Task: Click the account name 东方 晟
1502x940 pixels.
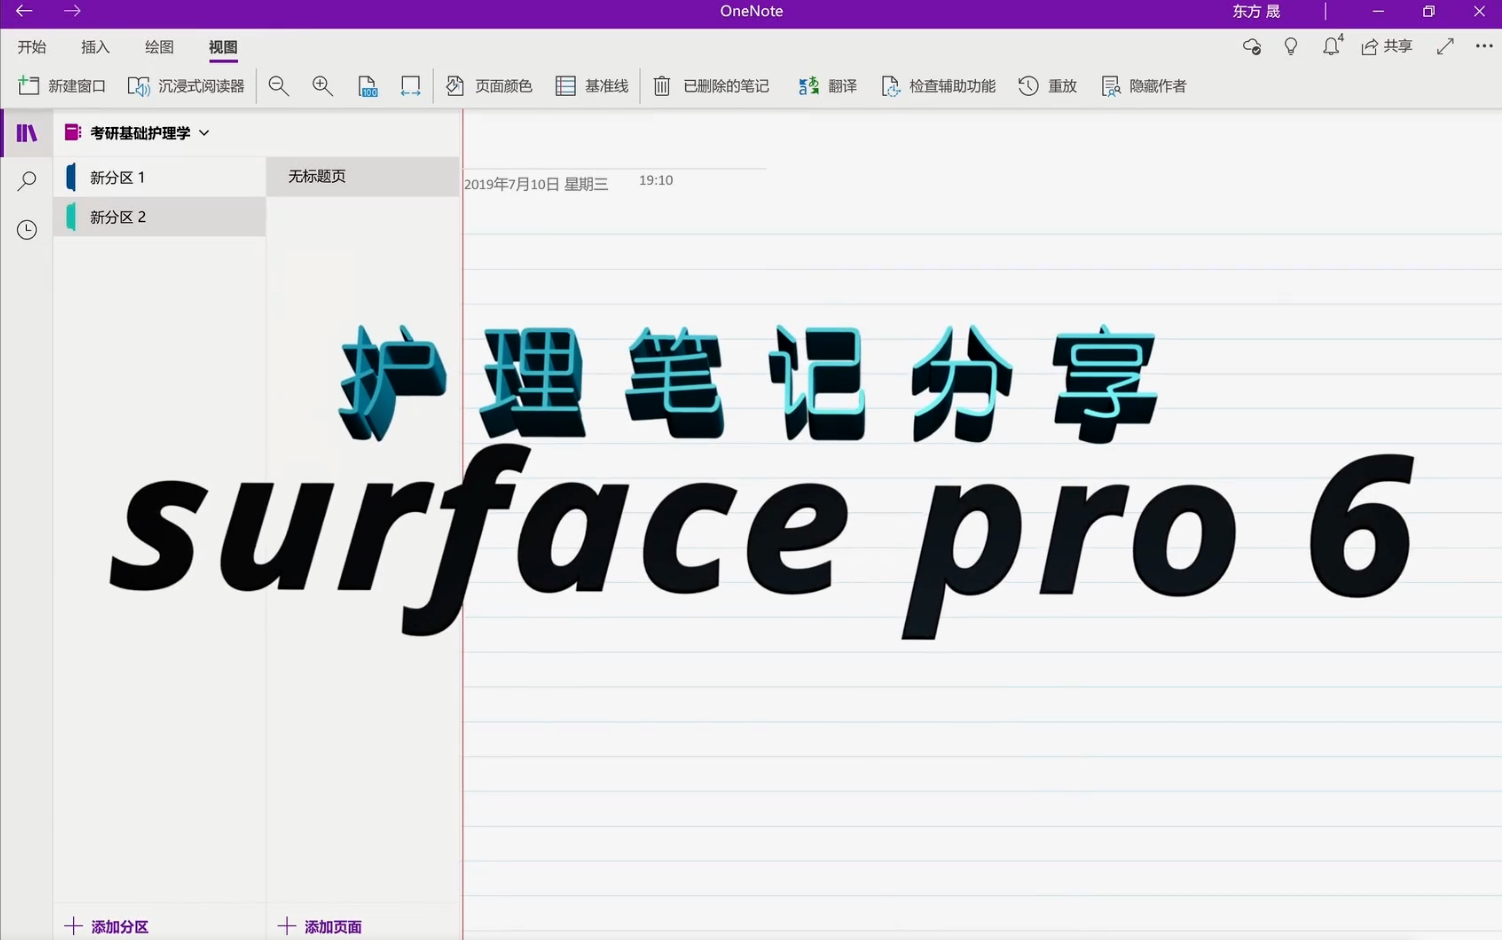Action: pyautogui.click(x=1256, y=11)
